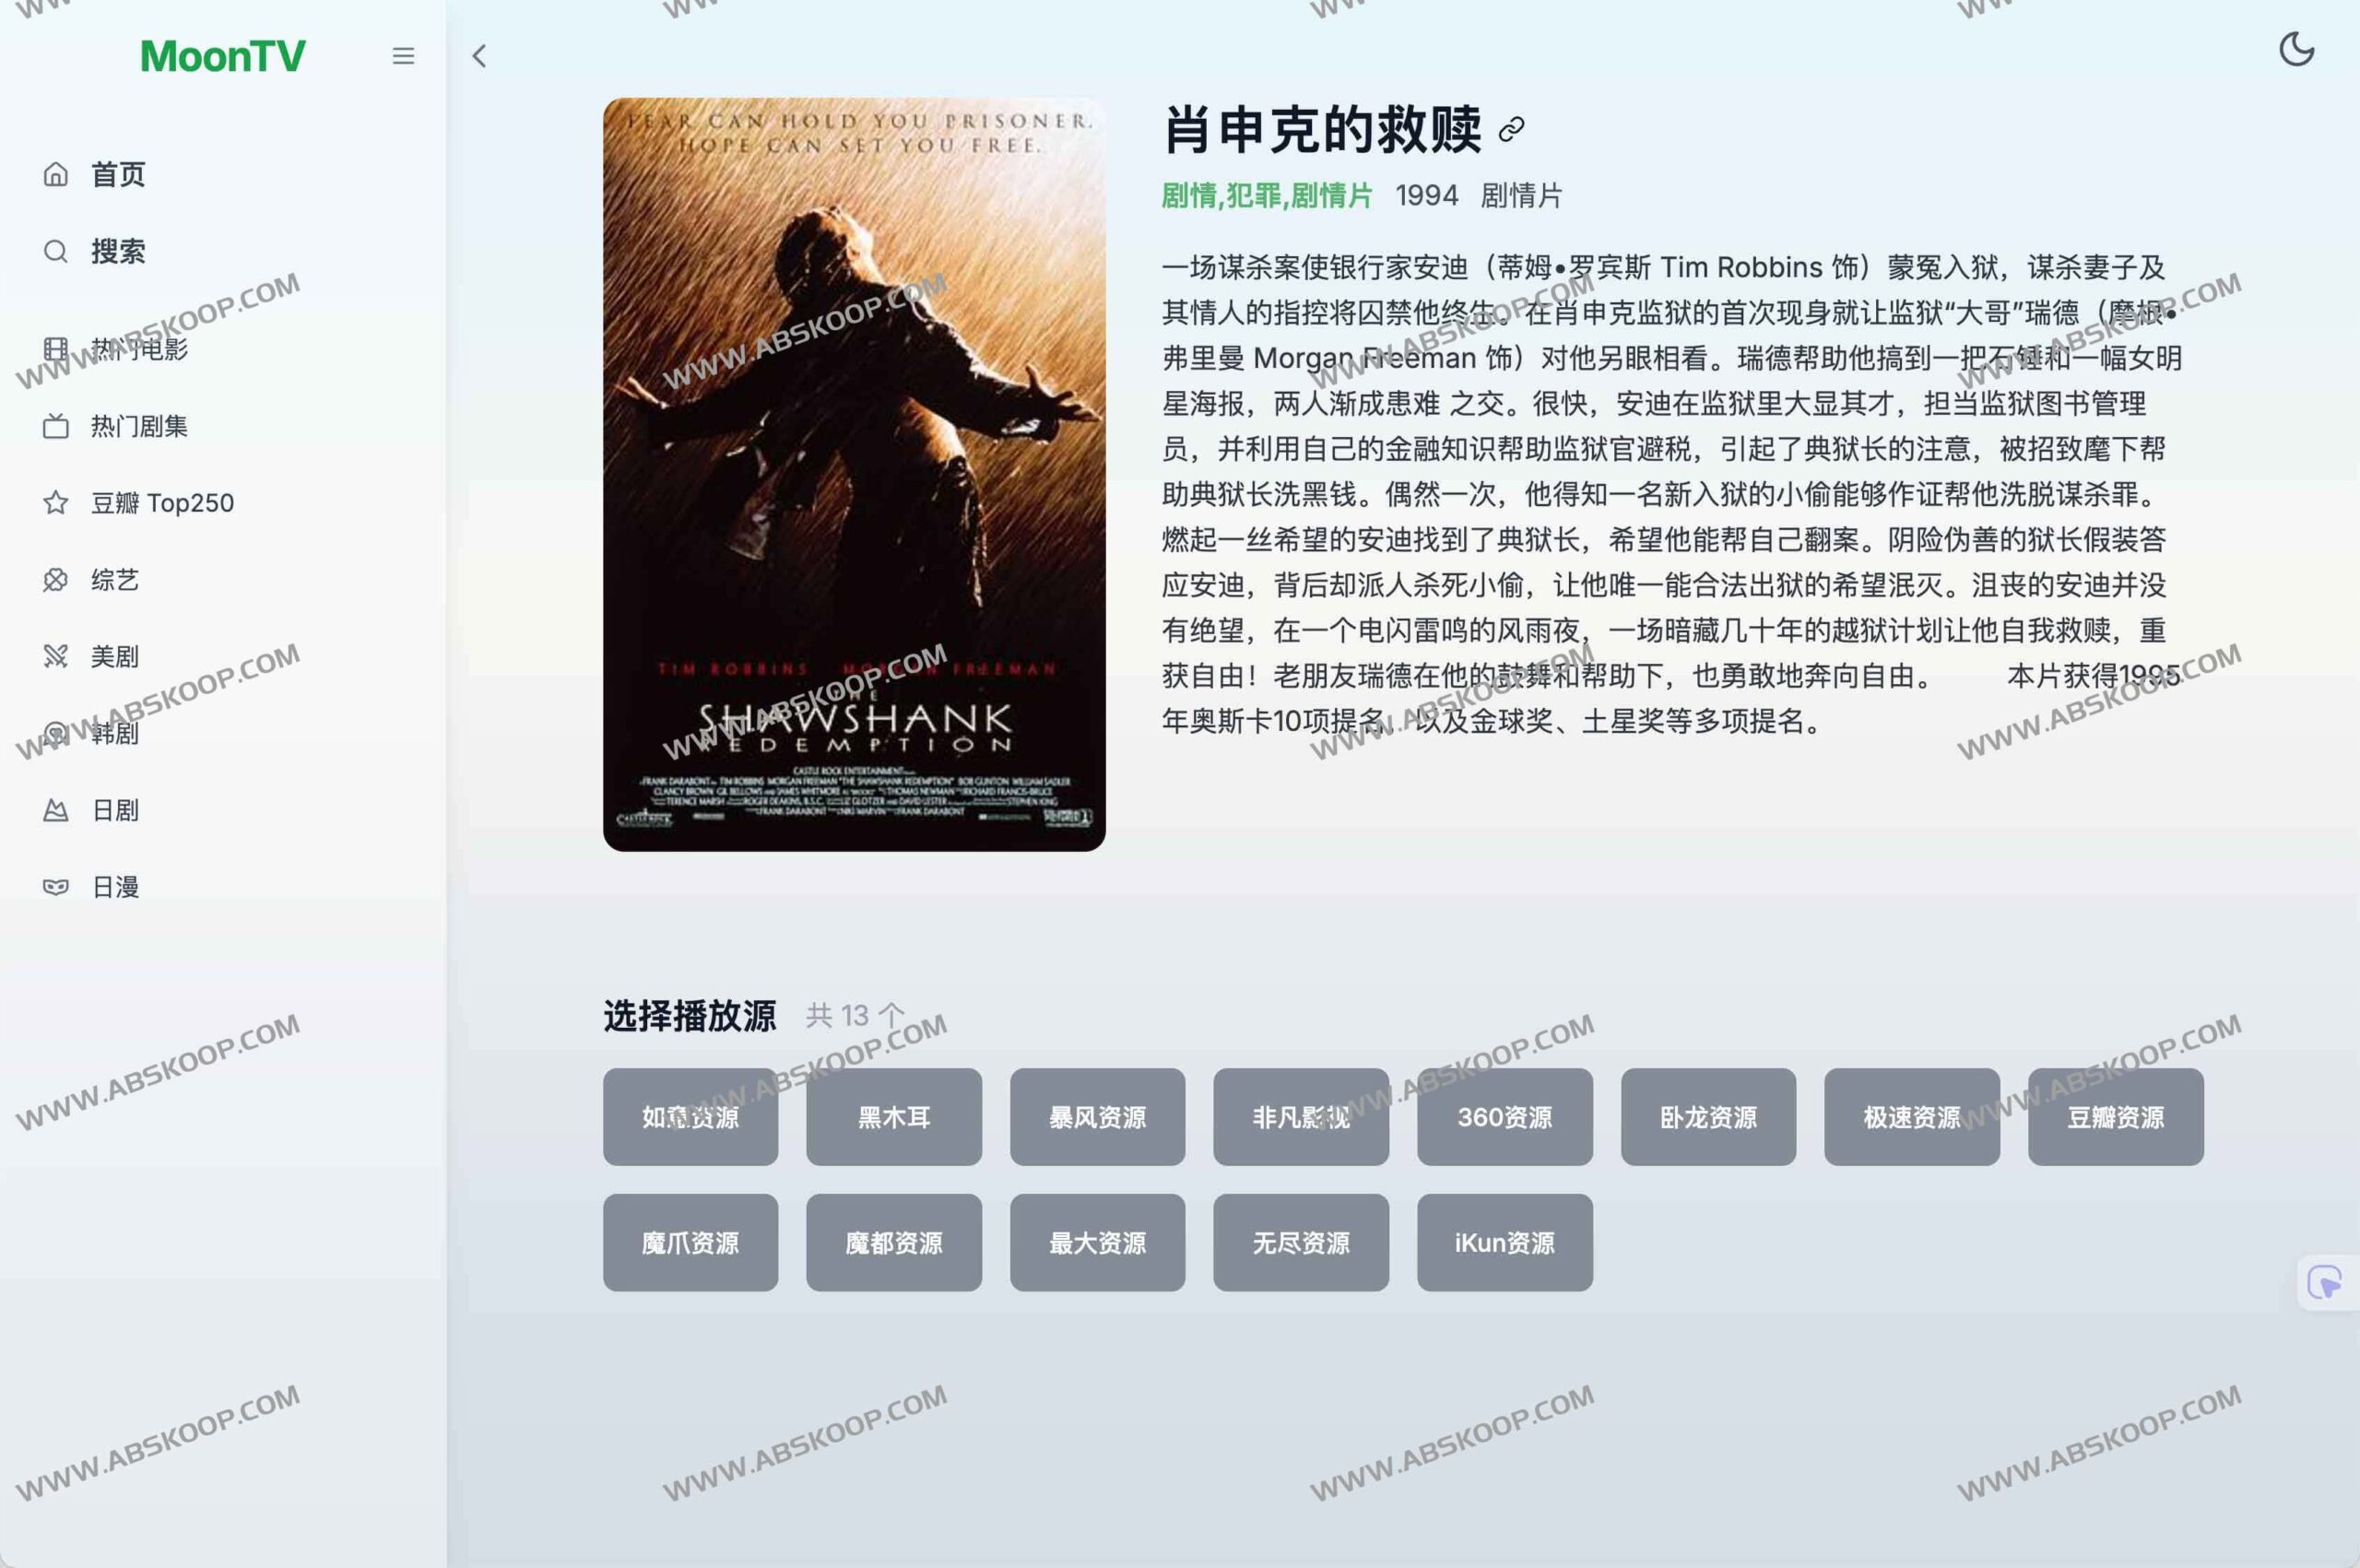Click the floating cursor widget at right edge
Image resolution: width=2360 pixels, height=1568 pixels.
click(x=2326, y=1282)
